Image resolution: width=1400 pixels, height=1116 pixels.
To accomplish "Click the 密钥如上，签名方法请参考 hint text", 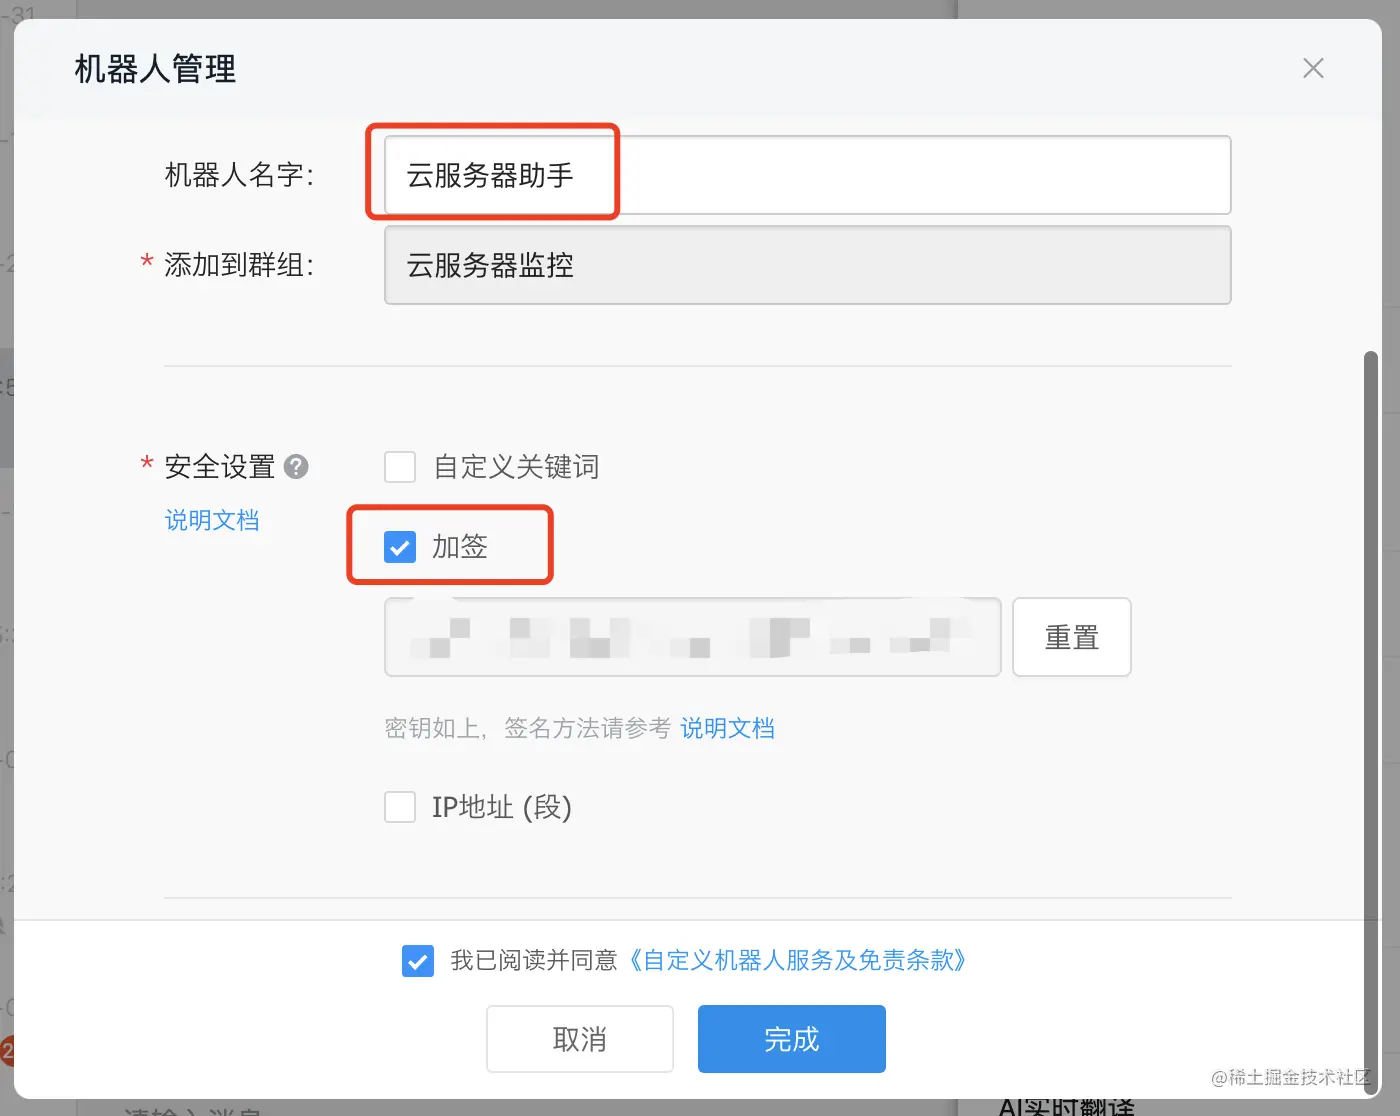I will [528, 728].
